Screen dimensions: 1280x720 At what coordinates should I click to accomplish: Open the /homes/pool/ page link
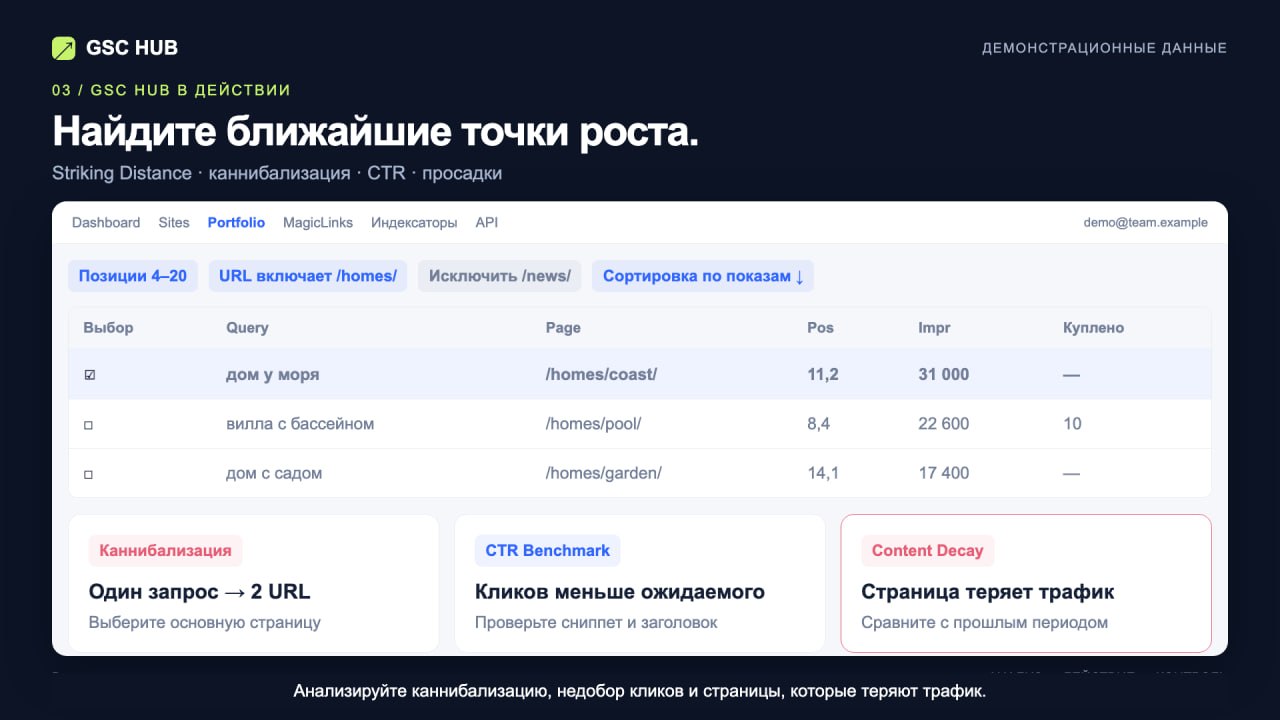pyautogui.click(x=593, y=424)
